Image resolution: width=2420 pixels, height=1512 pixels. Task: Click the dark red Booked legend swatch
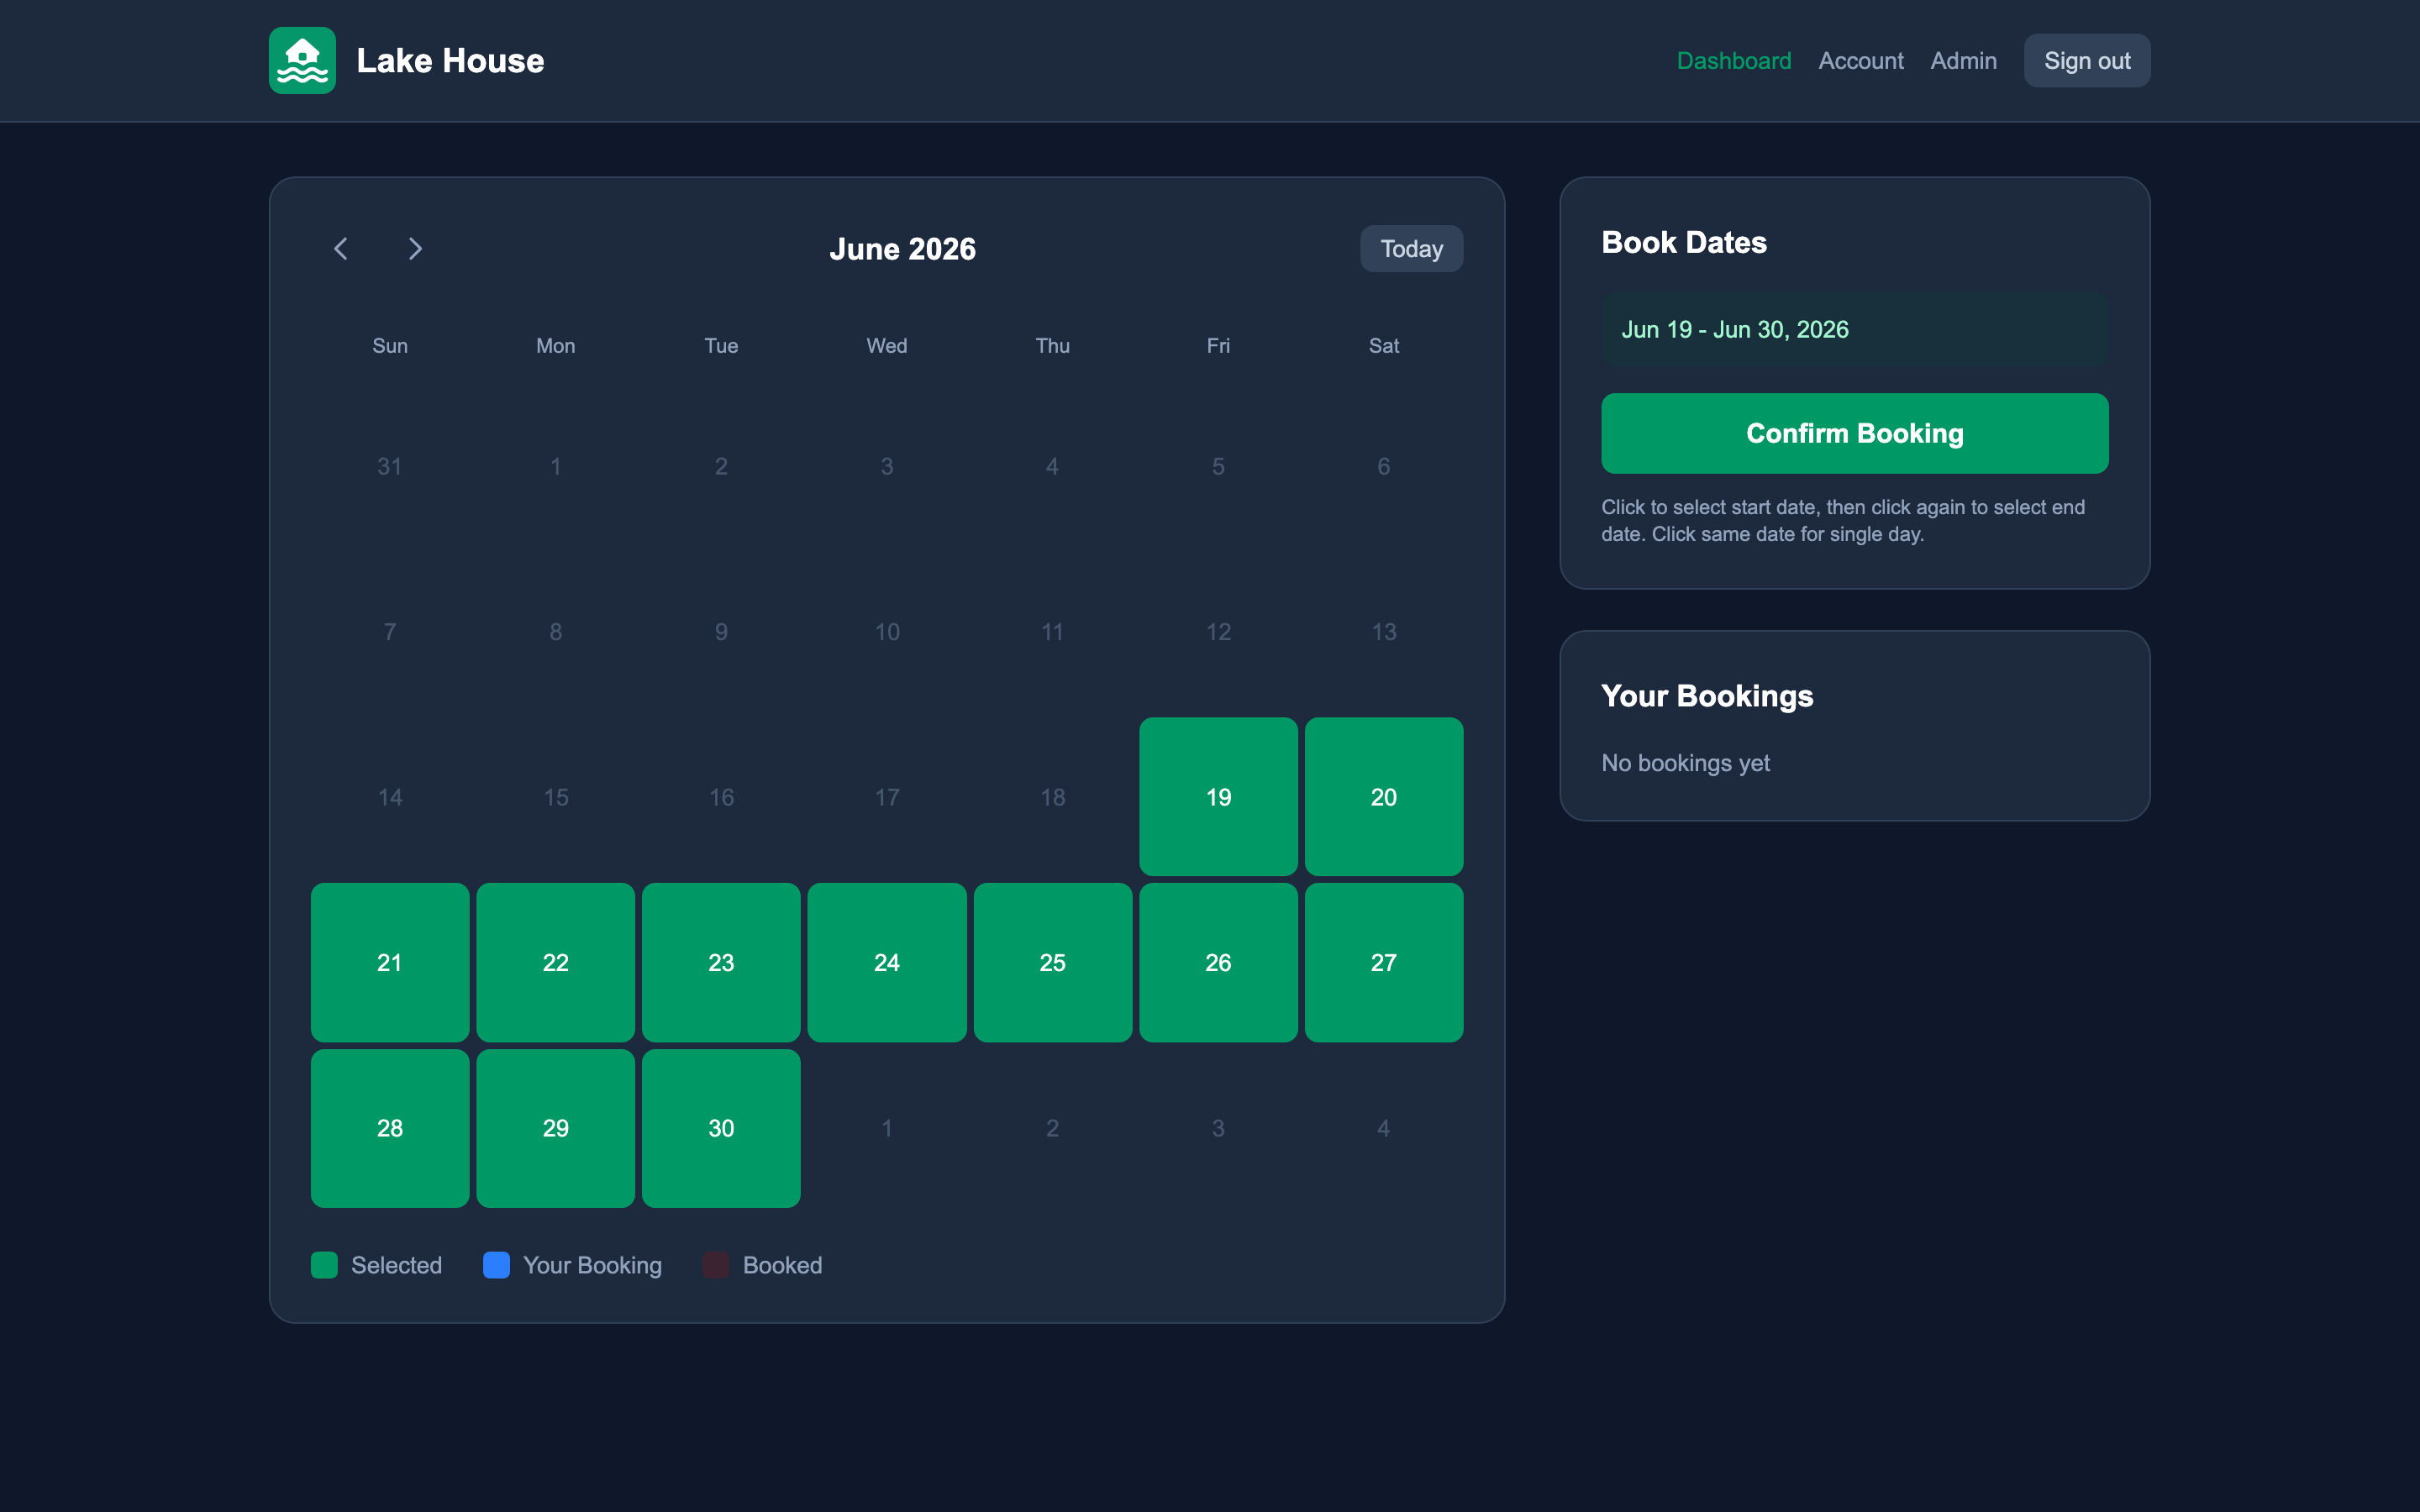[716, 1265]
